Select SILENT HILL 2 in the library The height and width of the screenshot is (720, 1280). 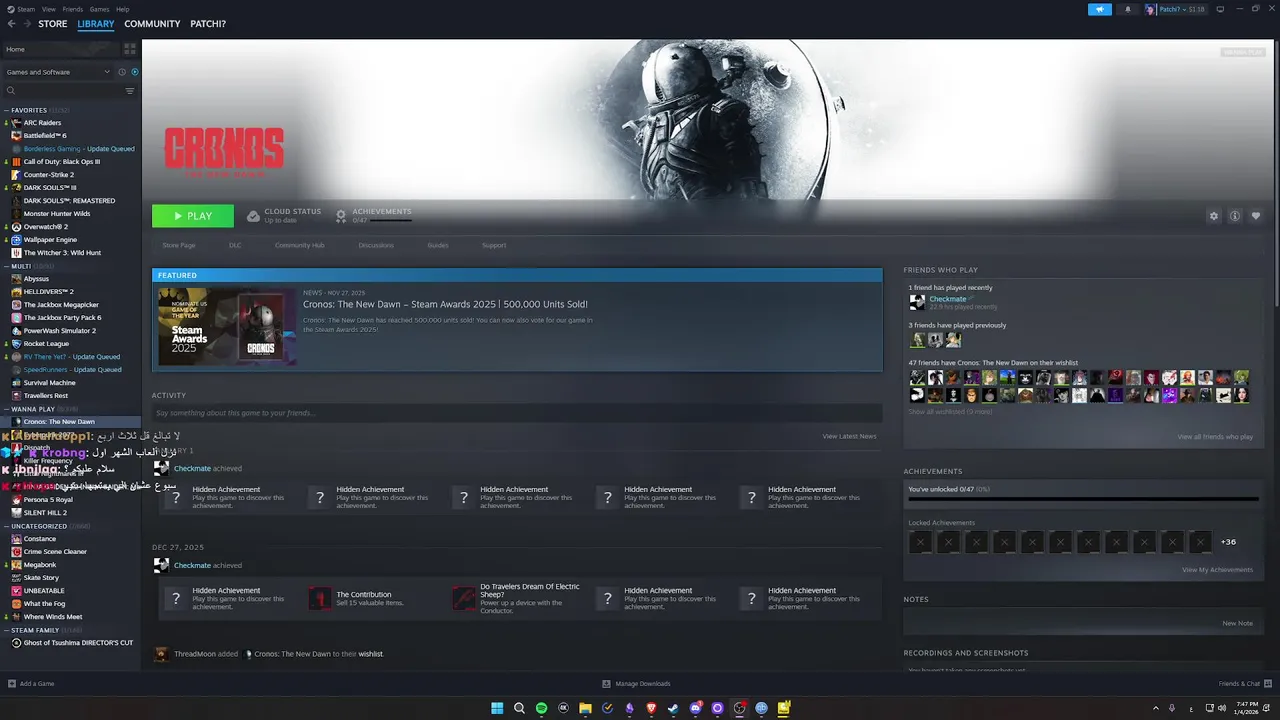45,513
